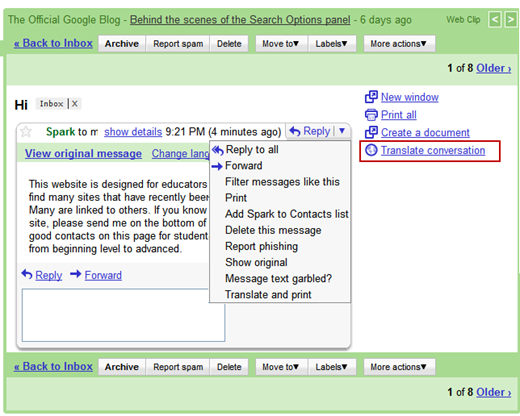Go back using top Back to Inbox link
Screen dimensions: 520x416
click(53, 43)
